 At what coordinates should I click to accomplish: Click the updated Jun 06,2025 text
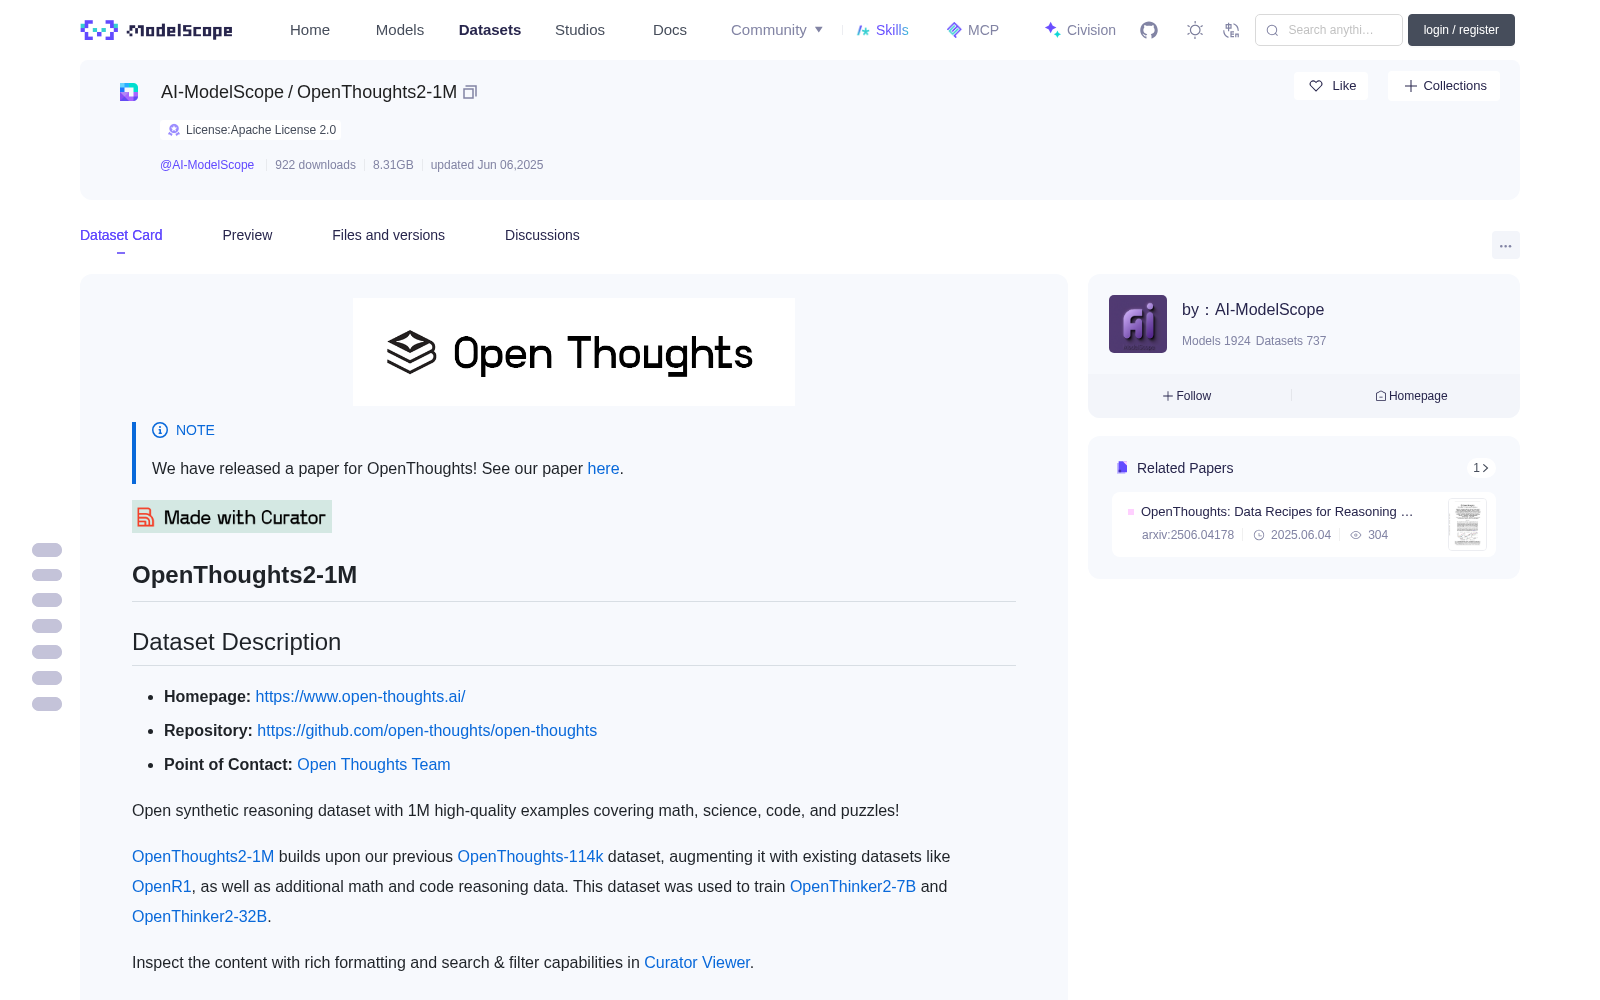pos(487,165)
